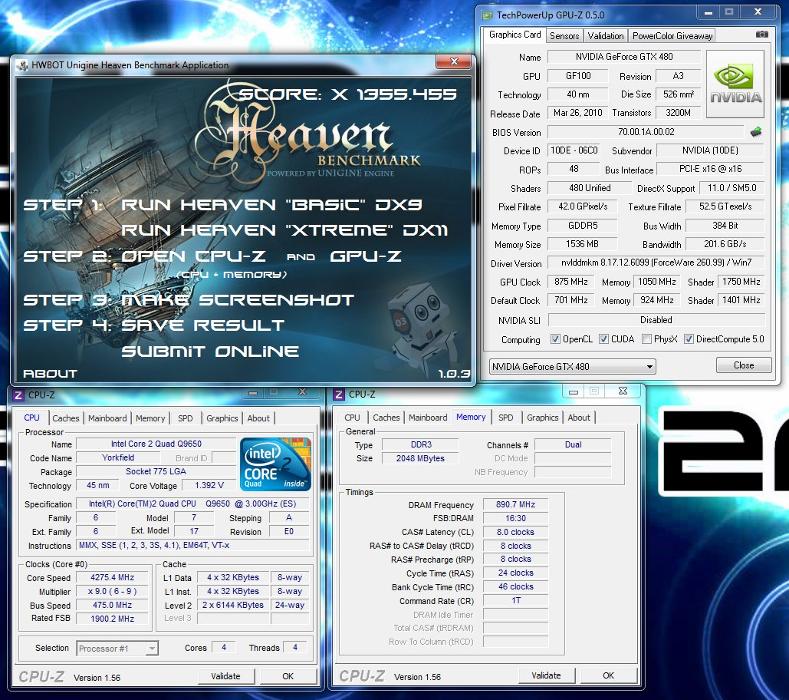Viewport: 789px width, 700px height.
Task: Click the NVIDIA logo in GPU-Z
Action: tap(735, 84)
